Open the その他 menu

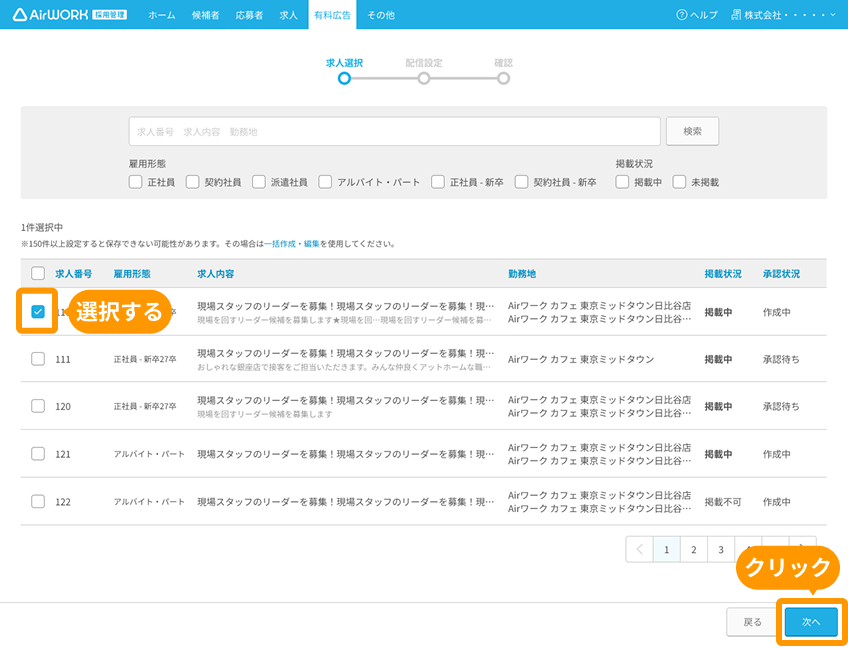[381, 15]
